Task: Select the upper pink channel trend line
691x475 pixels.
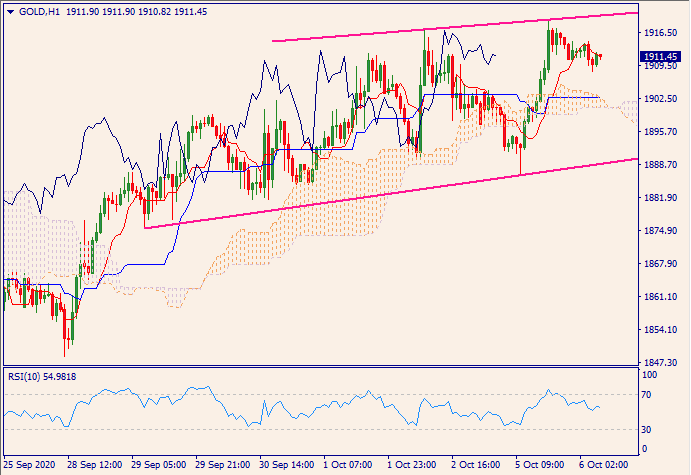Action: [x=450, y=27]
